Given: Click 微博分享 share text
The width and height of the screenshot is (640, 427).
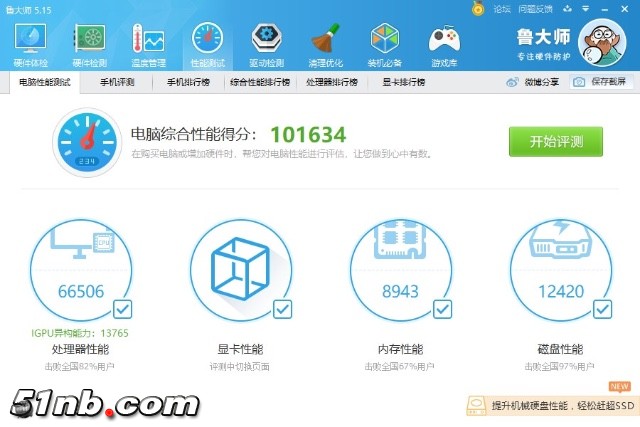Looking at the screenshot, I should point(542,82).
